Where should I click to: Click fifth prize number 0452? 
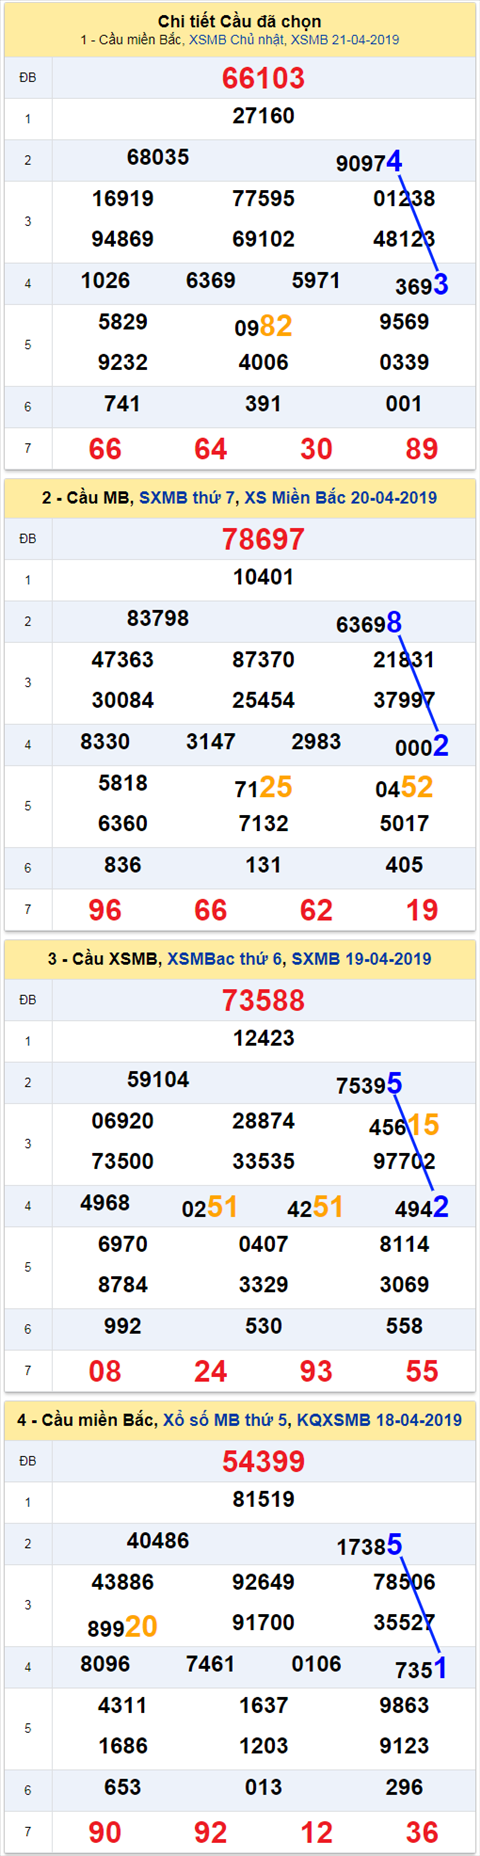point(404,787)
